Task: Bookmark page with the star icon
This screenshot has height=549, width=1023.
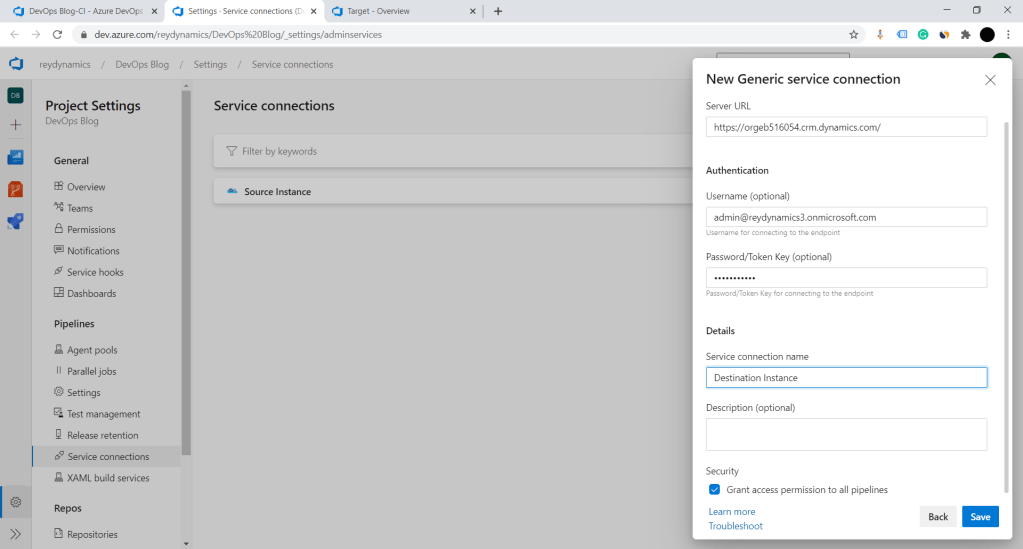Action: coord(853,34)
